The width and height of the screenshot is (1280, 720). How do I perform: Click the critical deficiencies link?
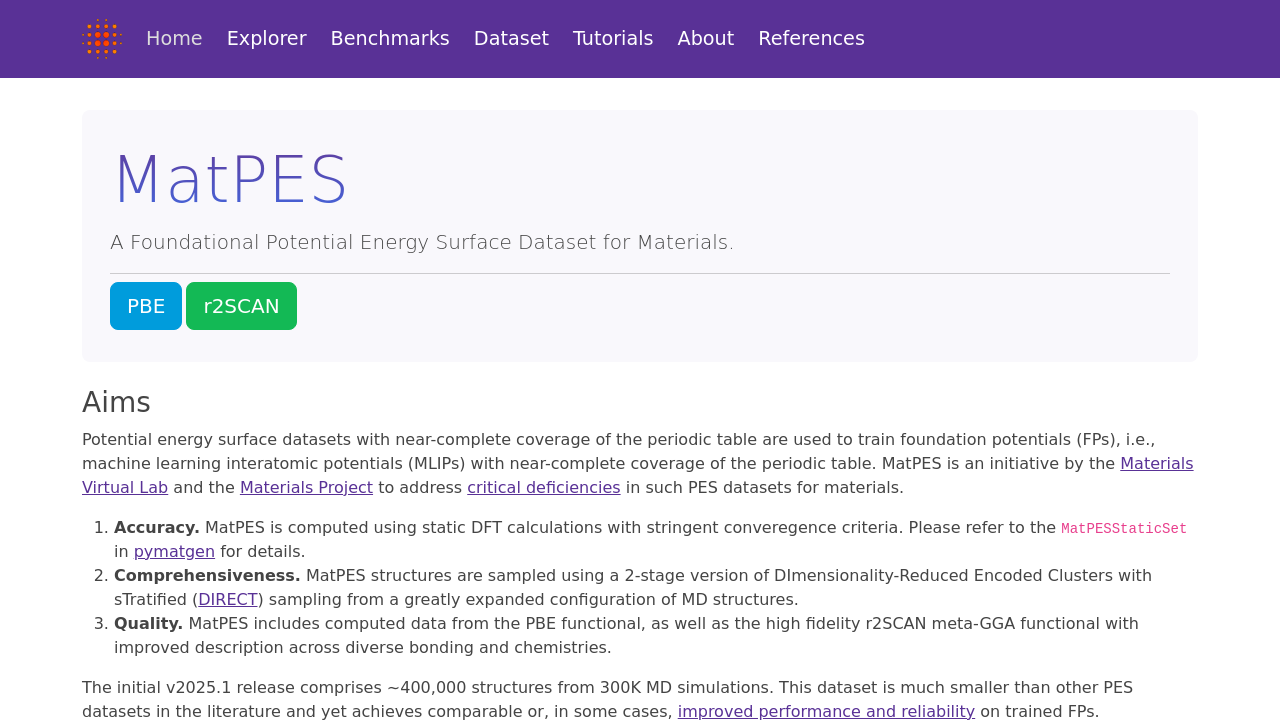click(543, 488)
